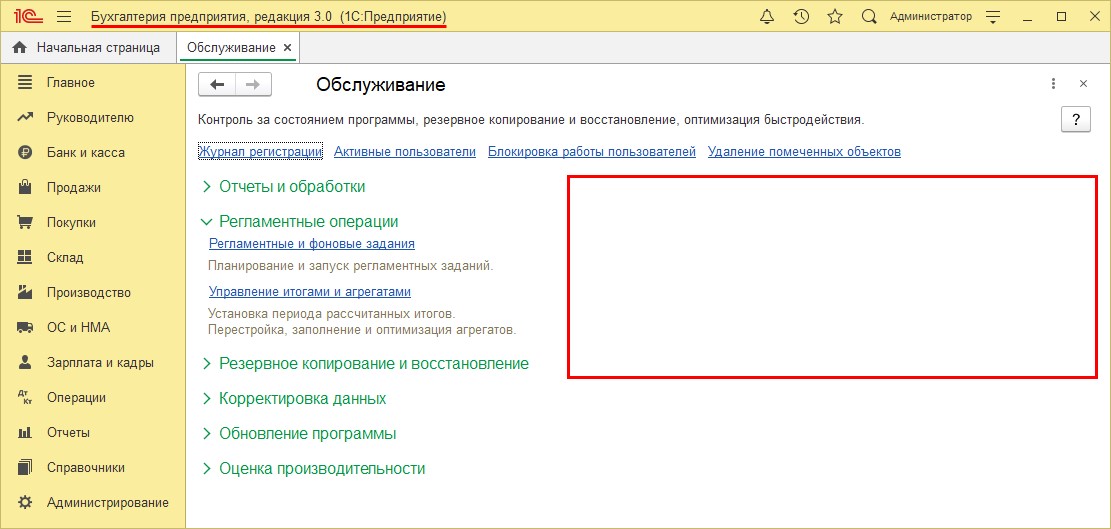
Task: Click the notifications bell icon
Action: pos(767,17)
